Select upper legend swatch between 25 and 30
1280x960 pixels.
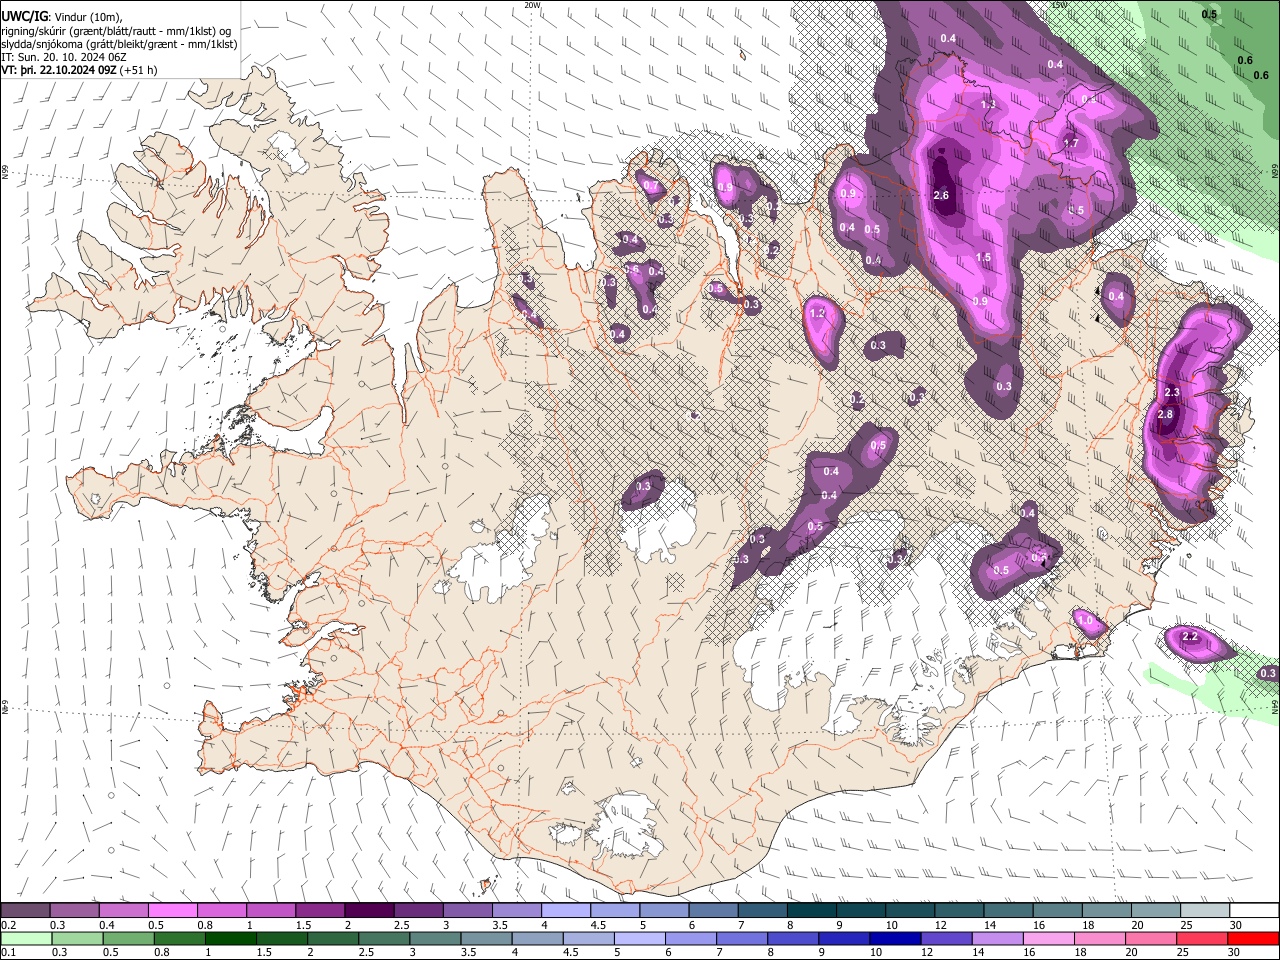(x=1206, y=911)
